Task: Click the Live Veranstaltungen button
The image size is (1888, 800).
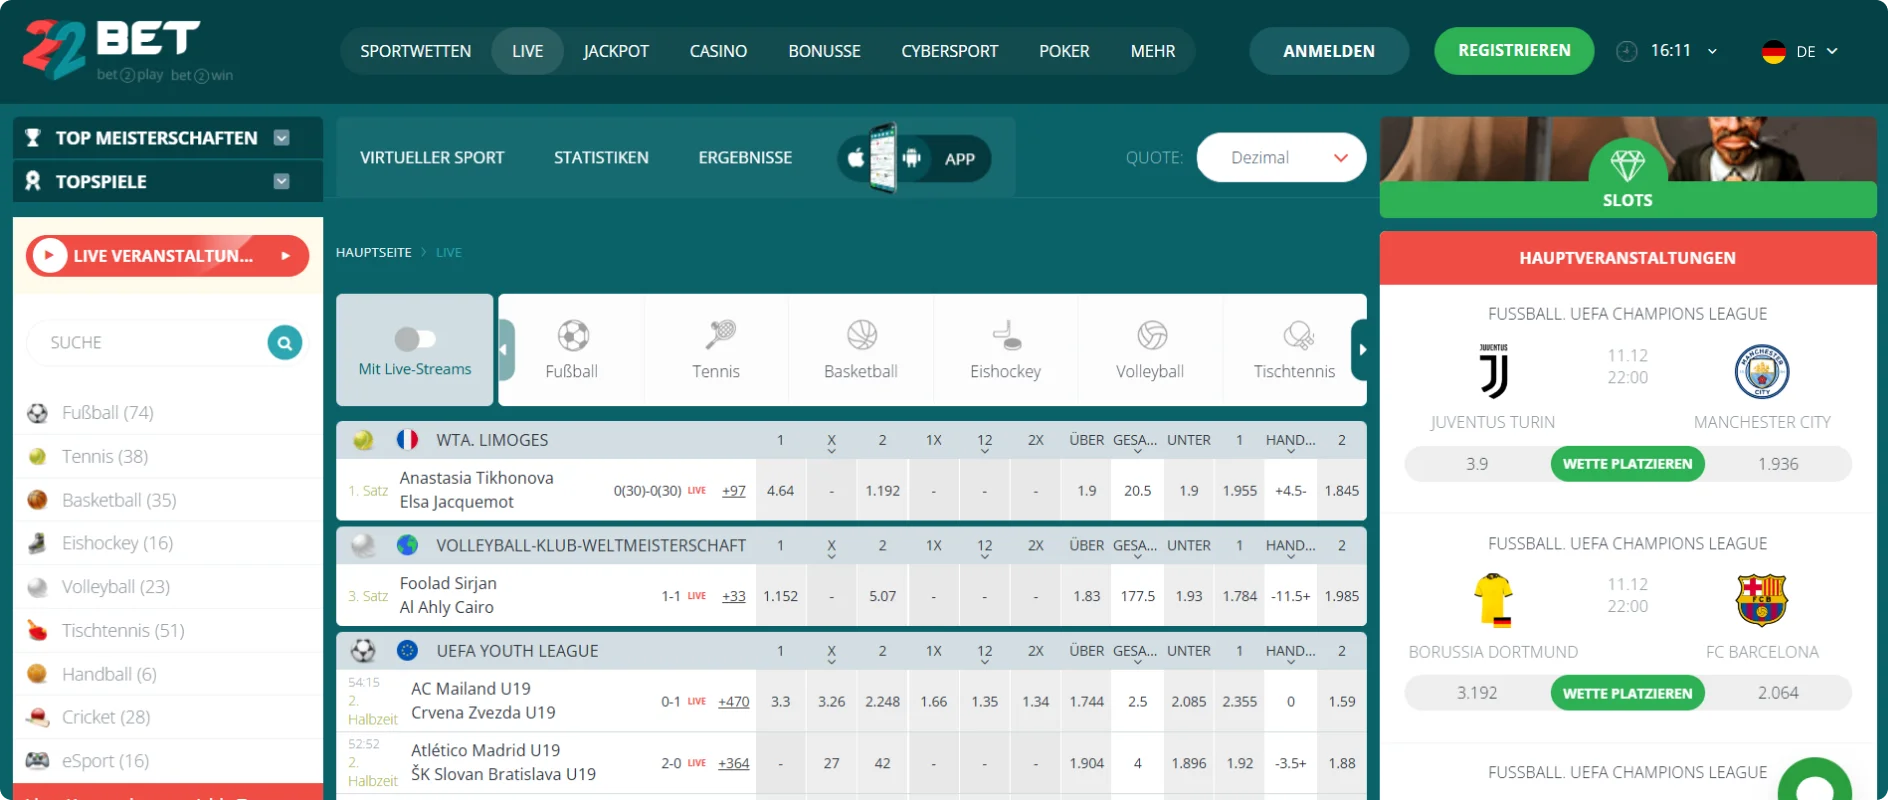Action: 167,256
